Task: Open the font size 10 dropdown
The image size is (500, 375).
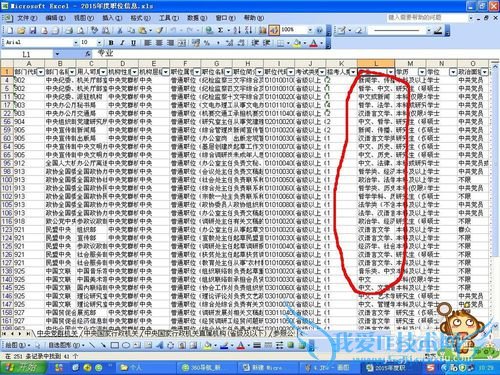Action: tap(99, 43)
